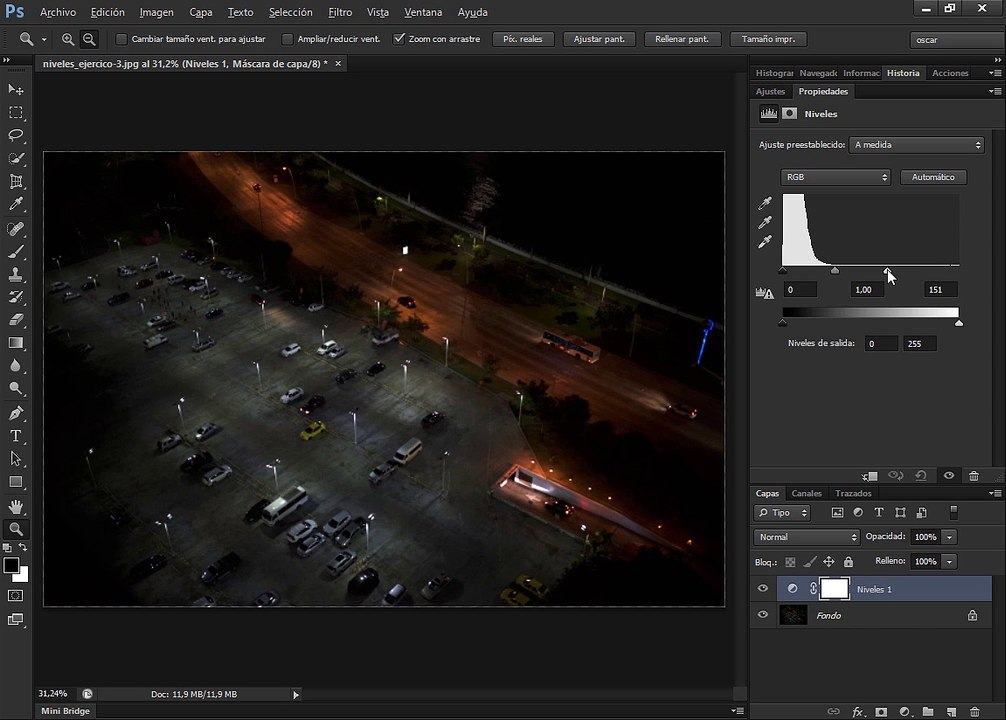Select the Dodge tool
The height and width of the screenshot is (720, 1006).
[x=15, y=388]
